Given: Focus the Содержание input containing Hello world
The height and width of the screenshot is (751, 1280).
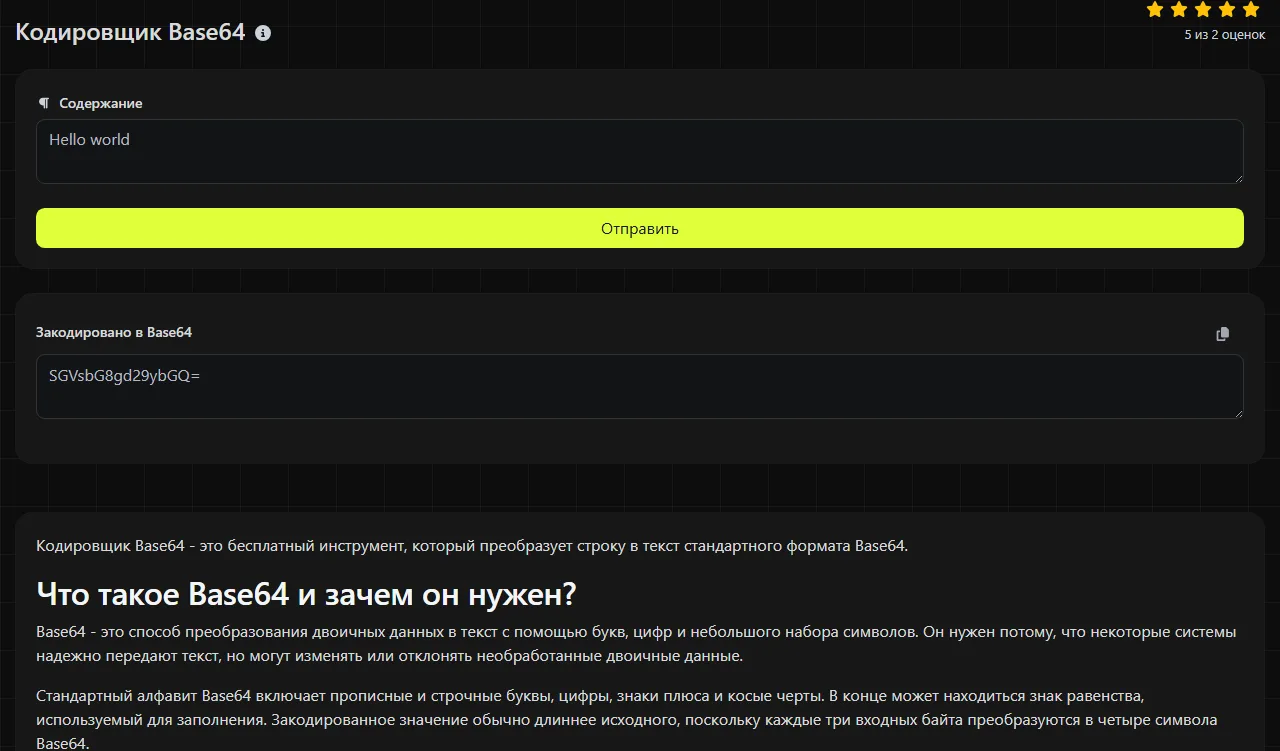Looking at the screenshot, I should [x=640, y=151].
